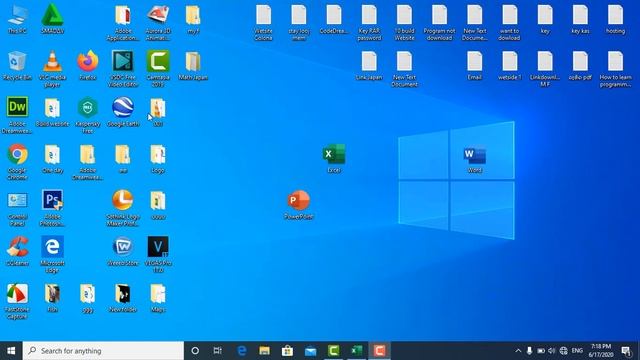Select the Google Earth shortcut
This screenshot has width=640, height=360.
(x=123, y=112)
